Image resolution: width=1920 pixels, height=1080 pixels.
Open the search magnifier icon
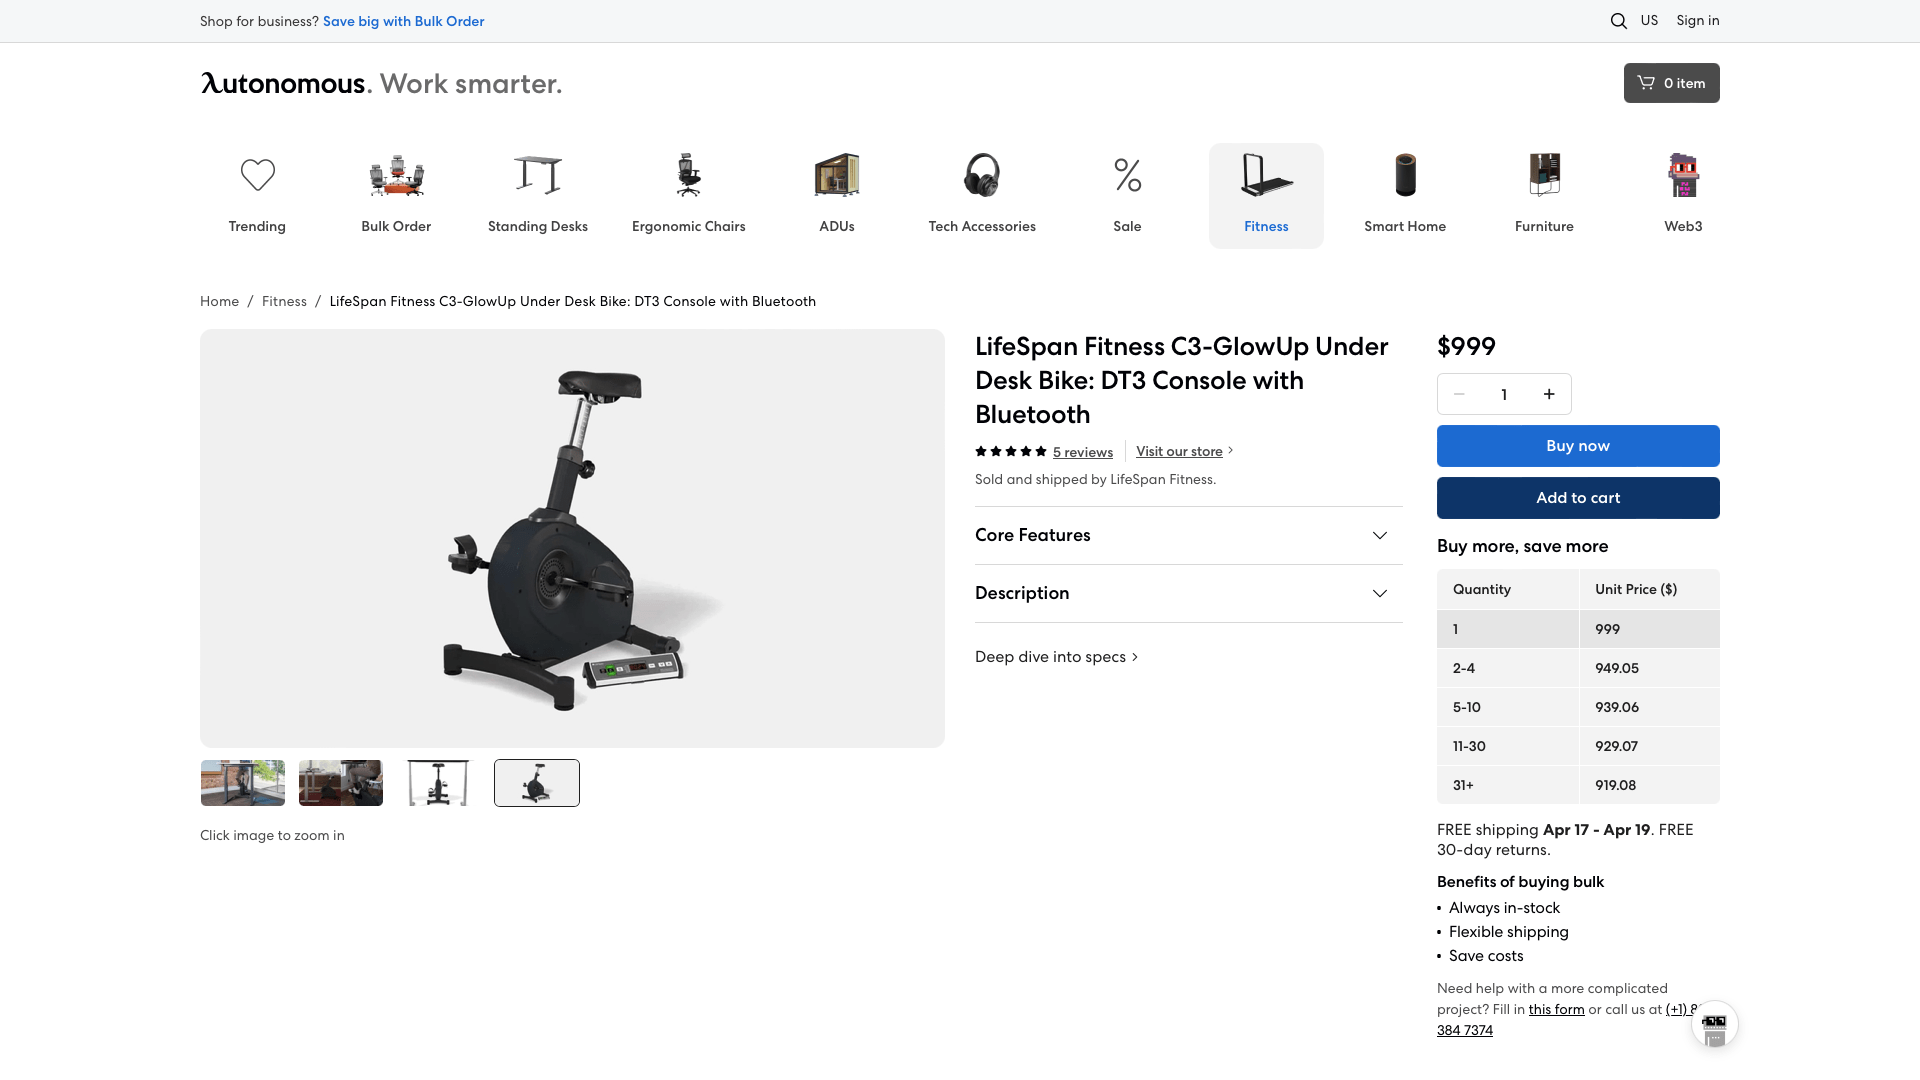[x=1618, y=21]
